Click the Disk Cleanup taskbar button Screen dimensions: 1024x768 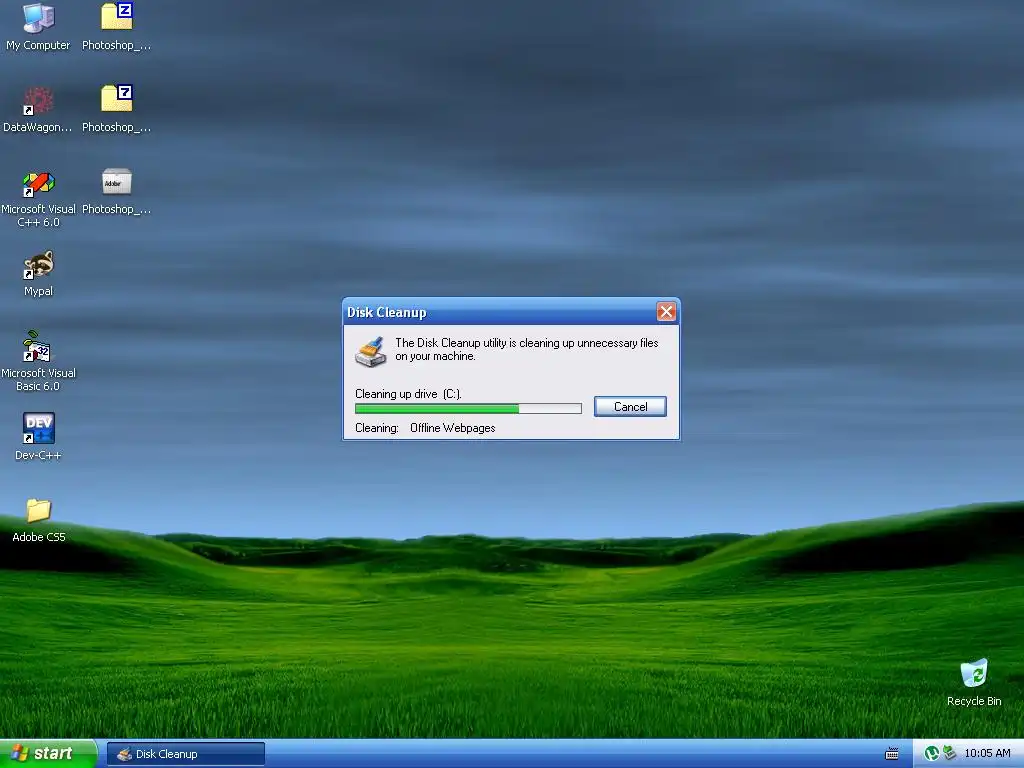click(x=186, y=754)
